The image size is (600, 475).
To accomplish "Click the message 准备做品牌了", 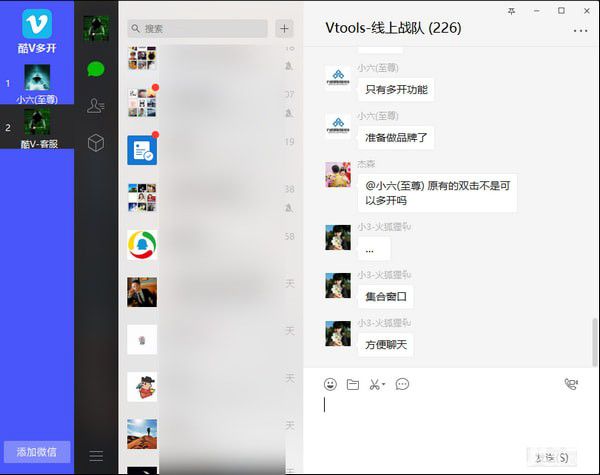I will 396,137.
